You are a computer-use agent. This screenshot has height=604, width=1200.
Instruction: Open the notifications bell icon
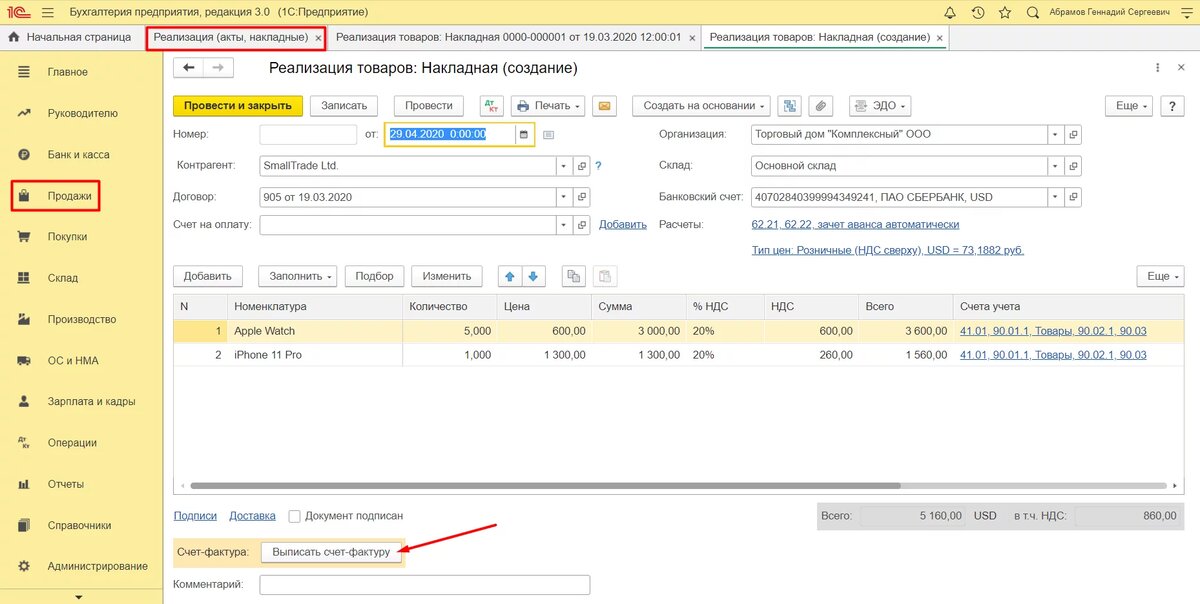(x=949, y=12)
